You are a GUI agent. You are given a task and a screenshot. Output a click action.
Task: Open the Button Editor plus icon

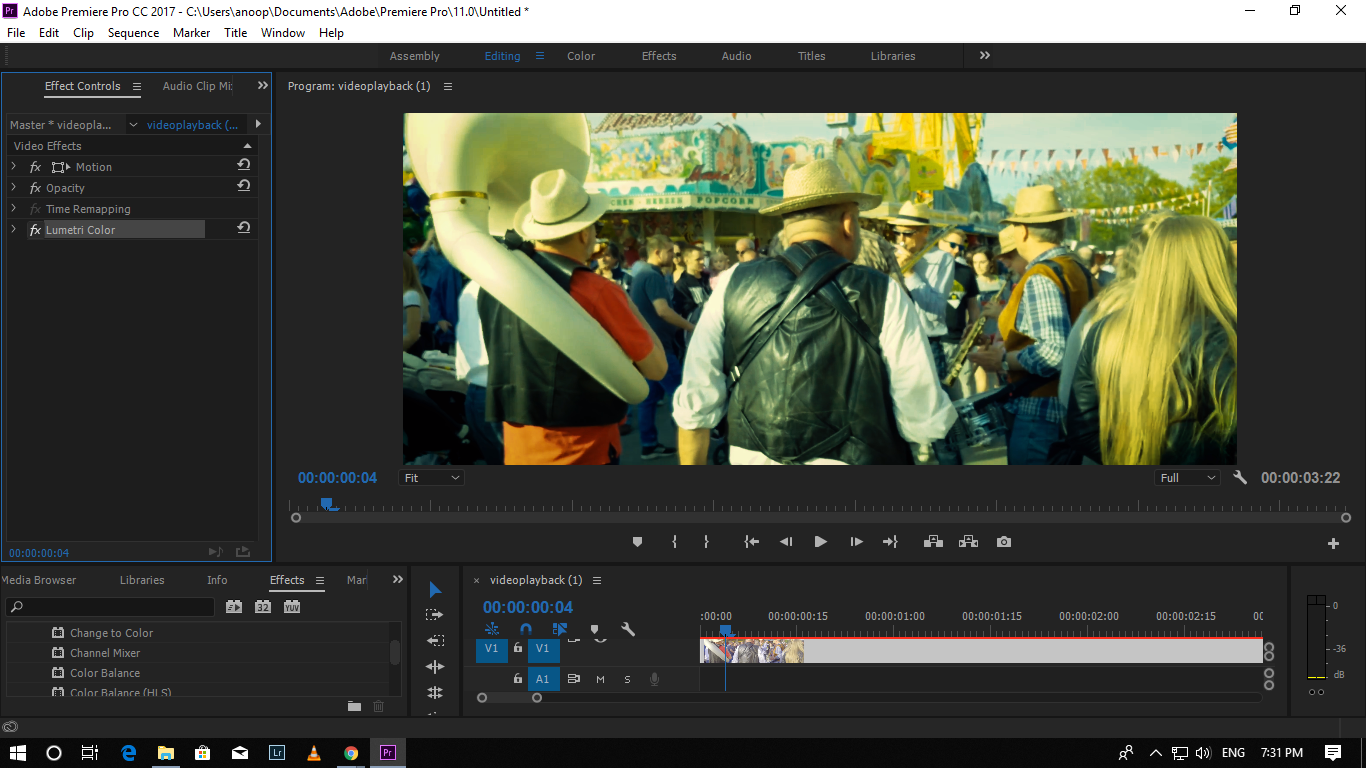coord(1333,543)
